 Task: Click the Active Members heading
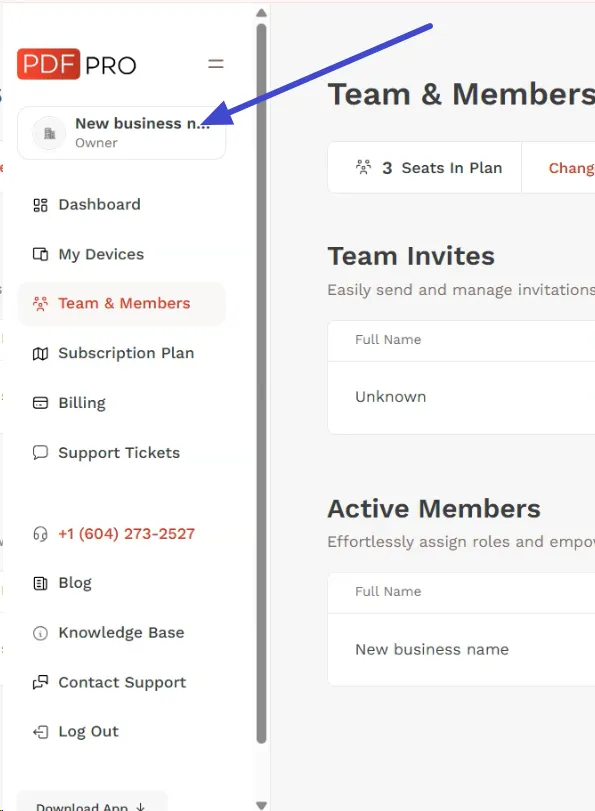tap(434, 508)
